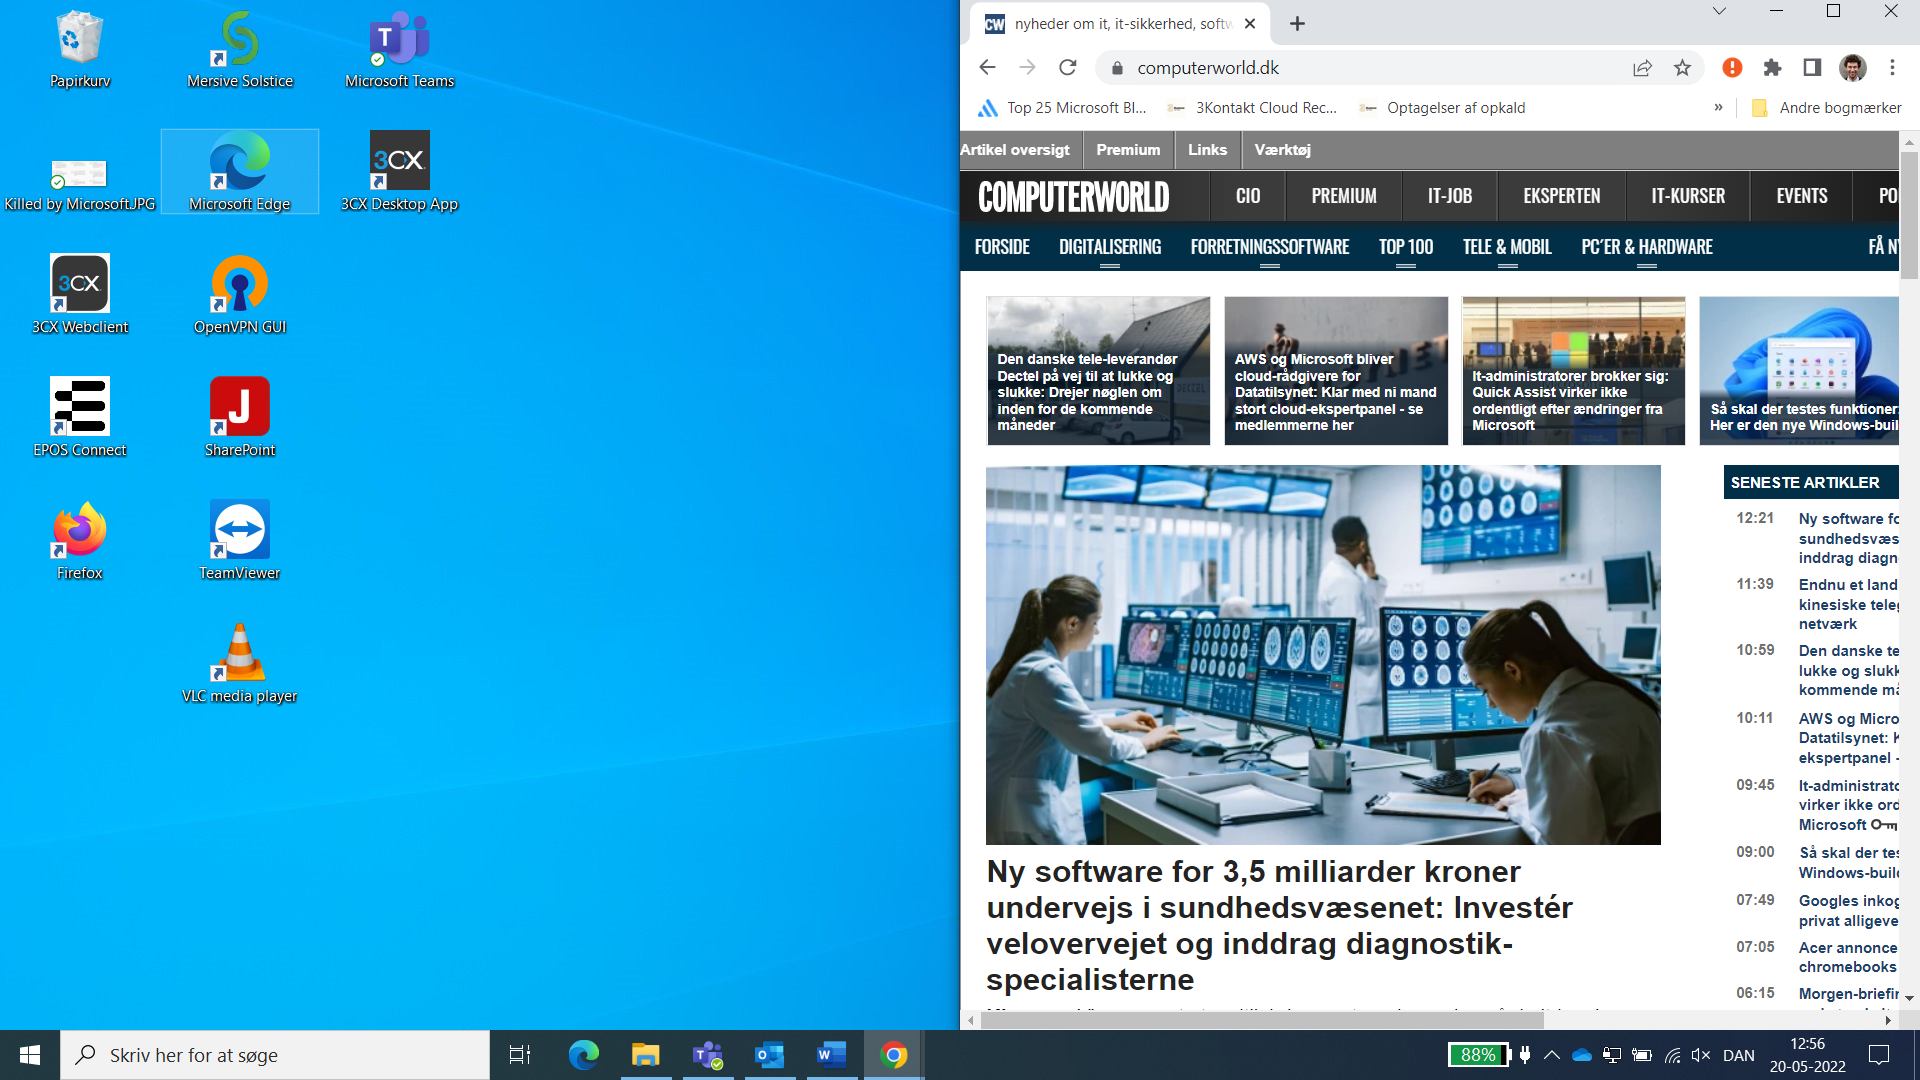This screenshot has height=1080, width=1920.
Task: Open the Chrome three-dot menu
Action: pos(1892,68)
